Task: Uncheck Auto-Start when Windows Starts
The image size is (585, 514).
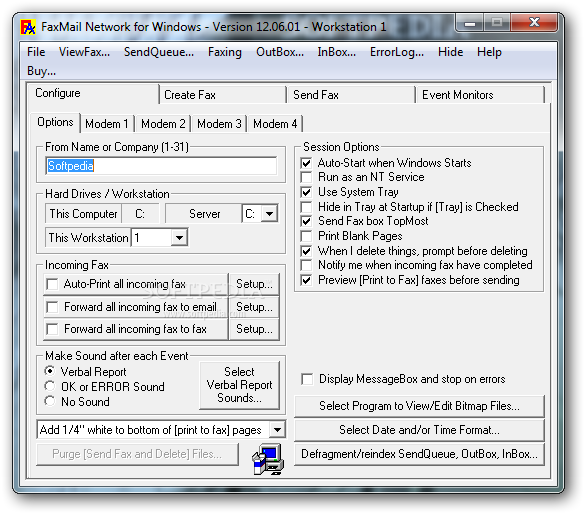Action: point(306,163)
